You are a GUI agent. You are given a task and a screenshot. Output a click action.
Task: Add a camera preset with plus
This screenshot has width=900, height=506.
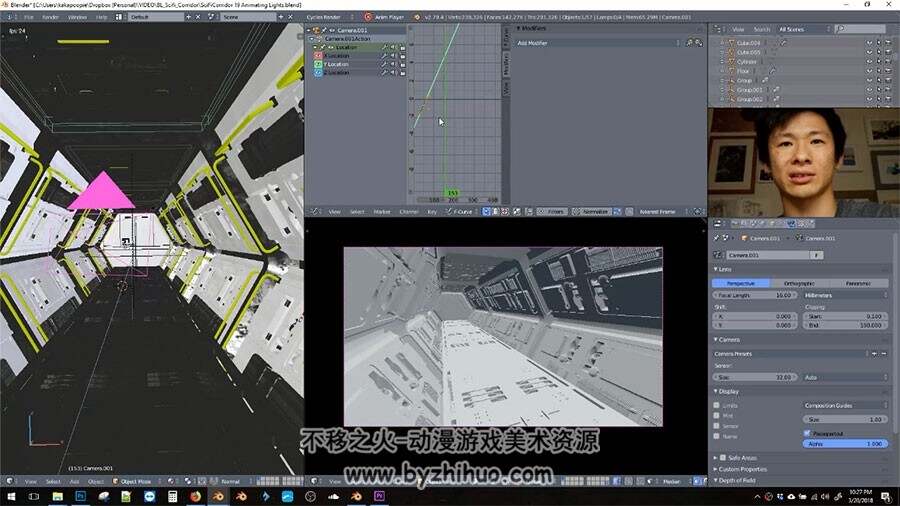874,354
